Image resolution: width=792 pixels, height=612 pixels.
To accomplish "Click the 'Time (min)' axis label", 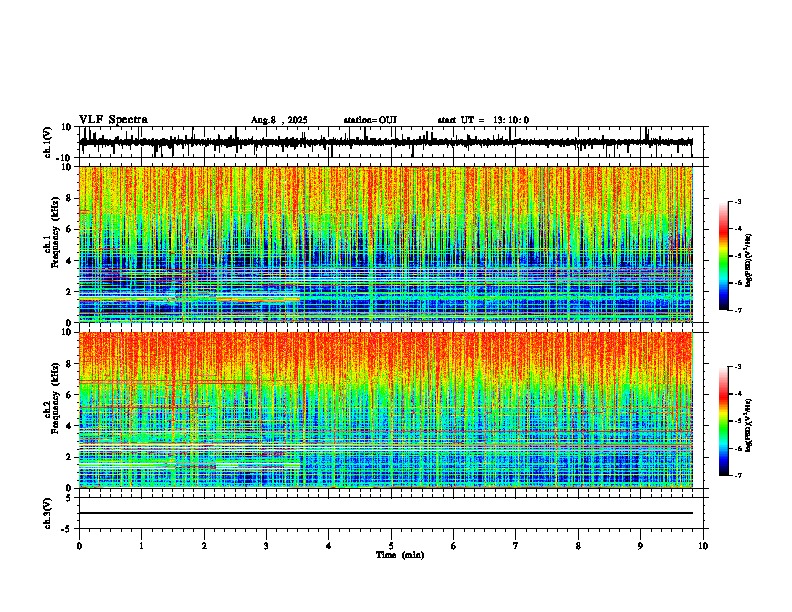I will coord(400,555).
